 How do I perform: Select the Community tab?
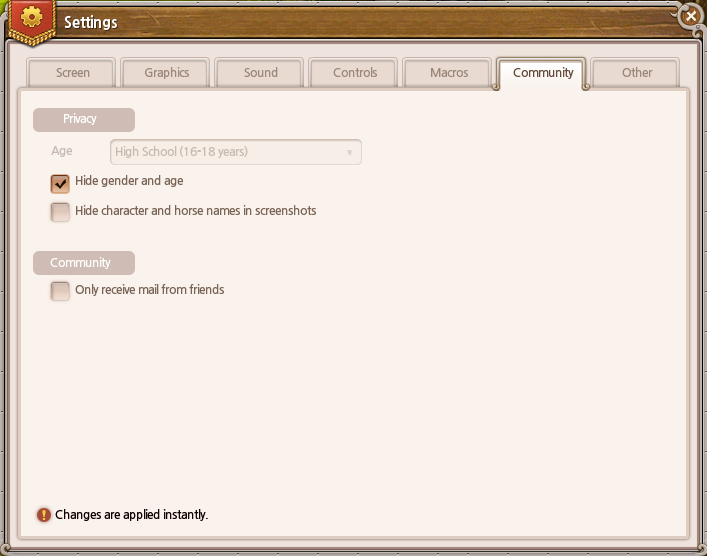point(542,73)
